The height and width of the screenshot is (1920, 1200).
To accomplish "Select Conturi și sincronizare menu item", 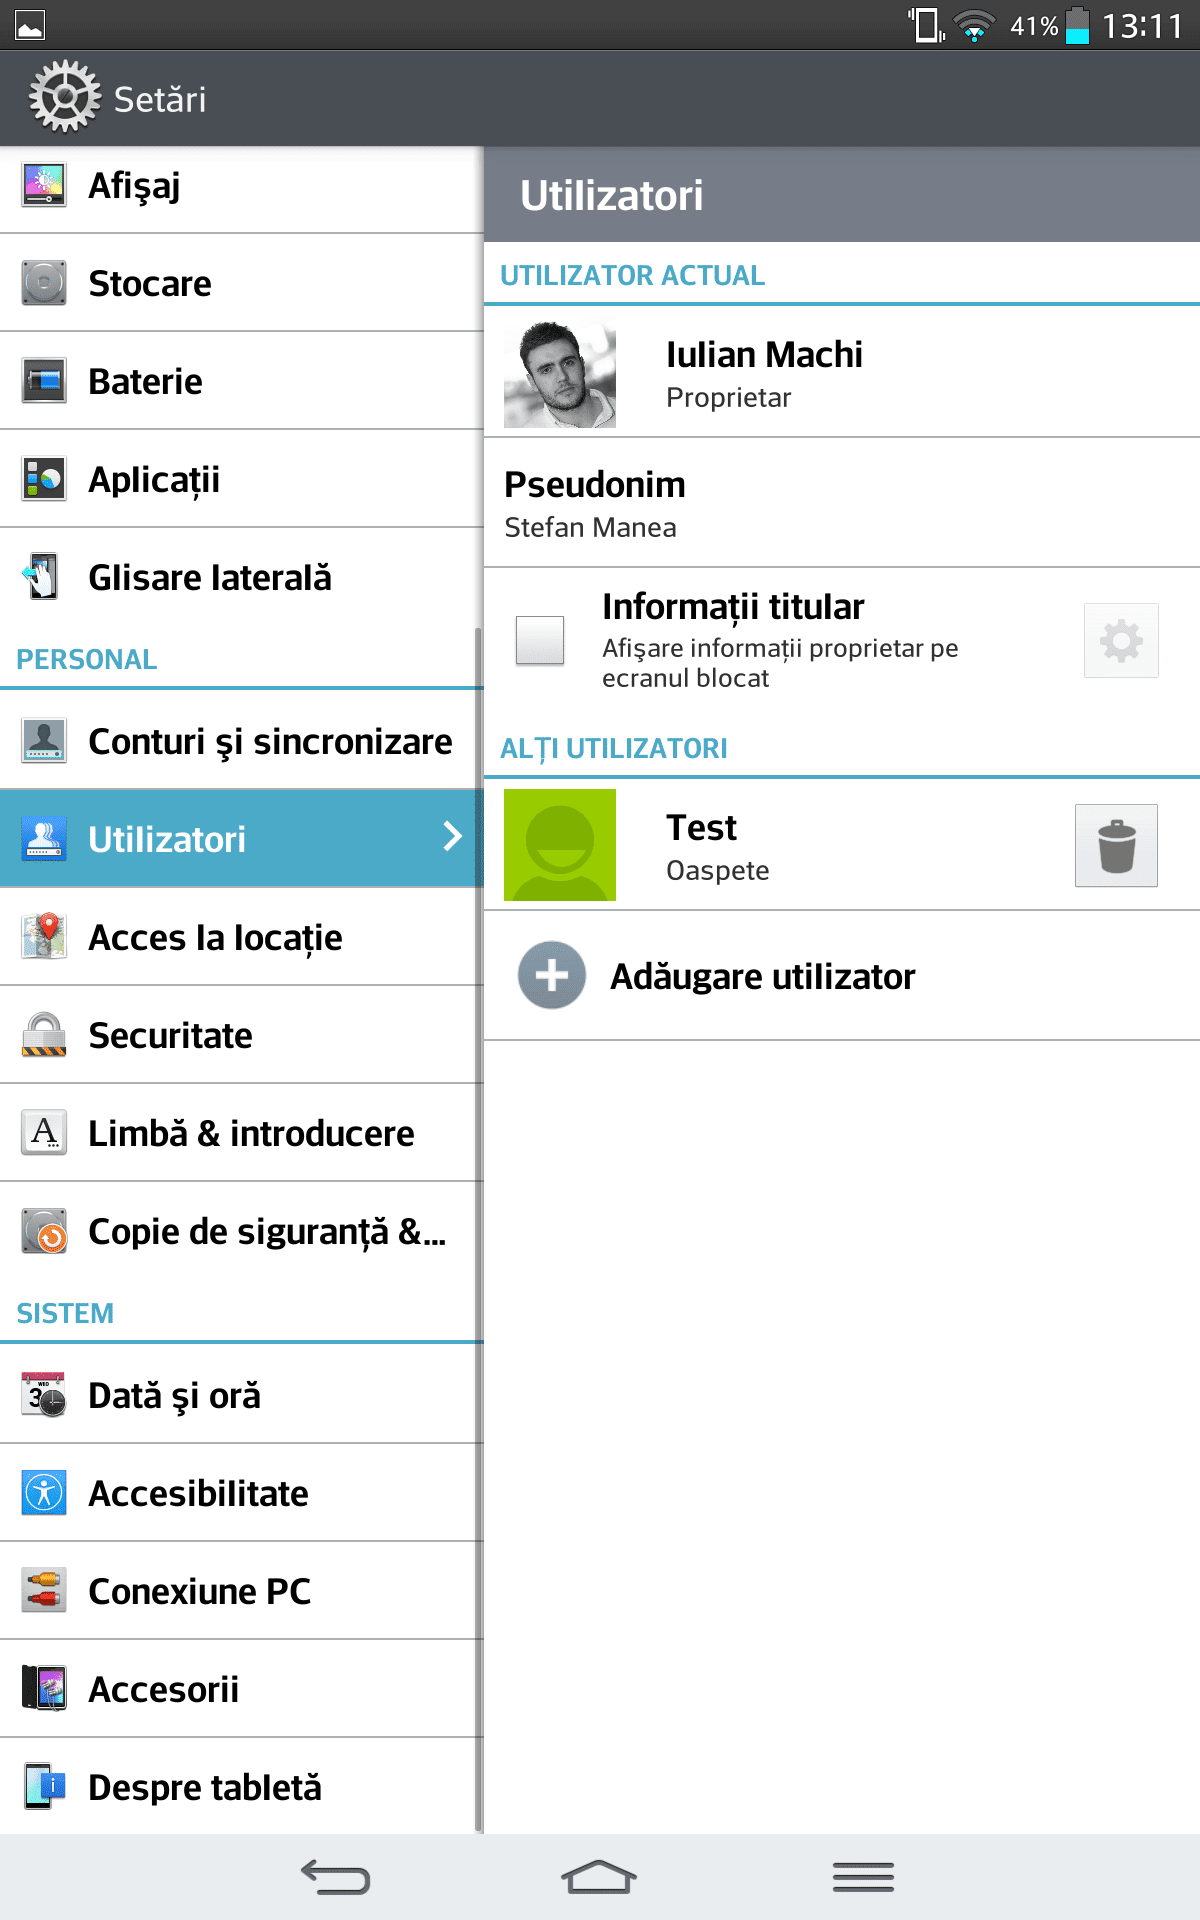I will pyautogui.click(x=241, y=741).
